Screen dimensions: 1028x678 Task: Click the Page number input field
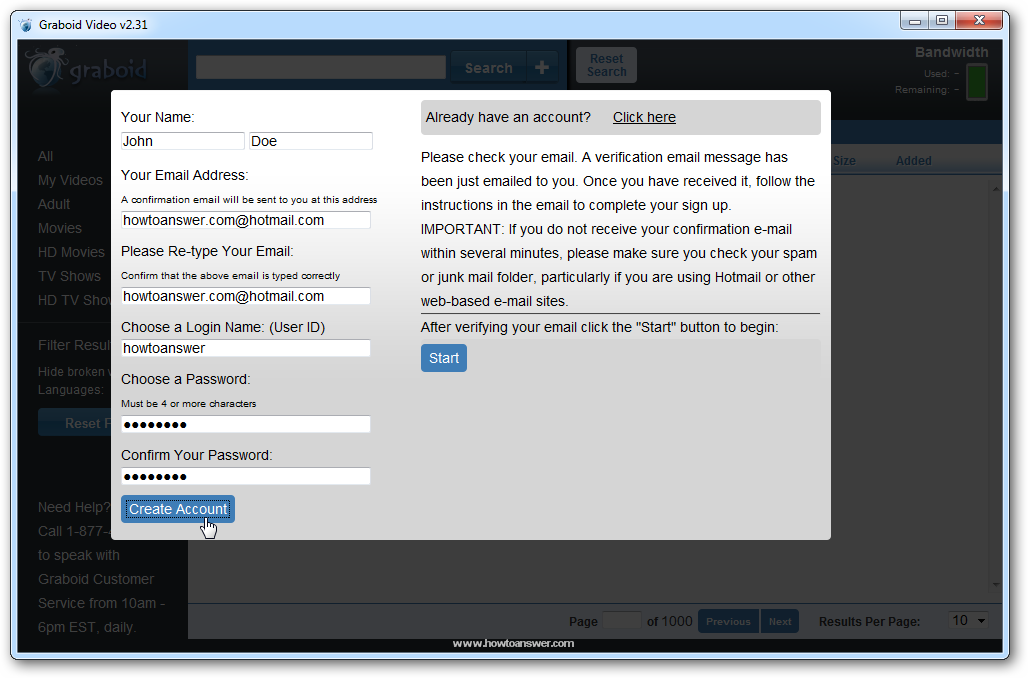pyautogui.click(x=622, y=620)
